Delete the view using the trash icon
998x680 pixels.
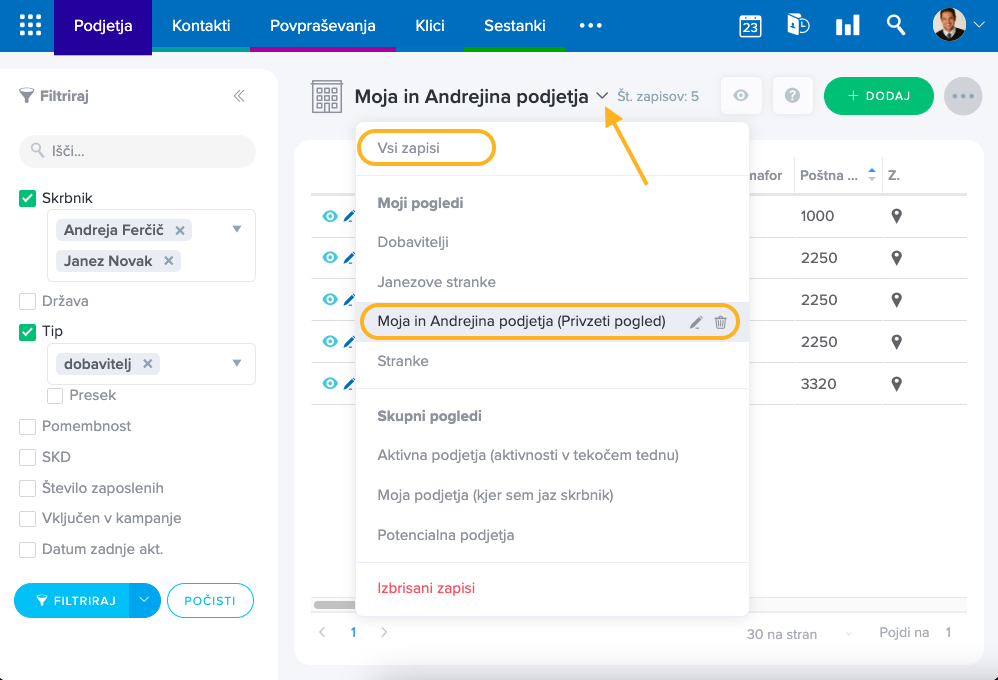[x=720, y=322]
